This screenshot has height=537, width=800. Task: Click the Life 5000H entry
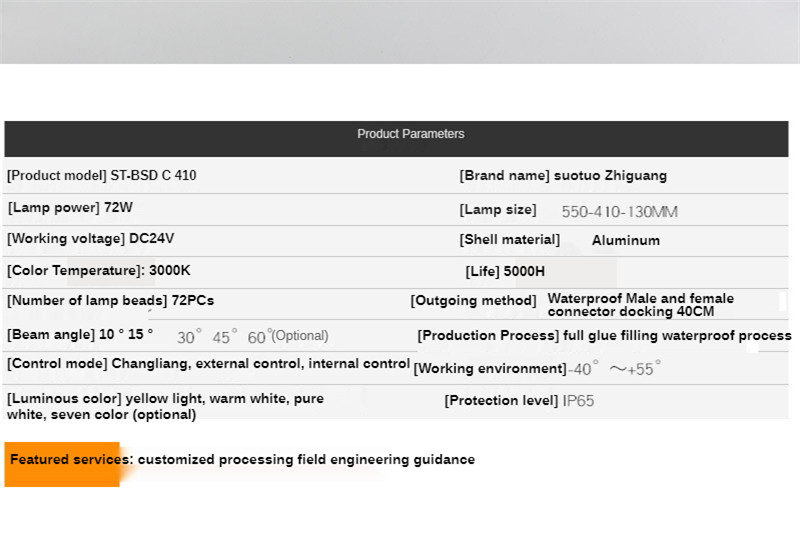505,271
